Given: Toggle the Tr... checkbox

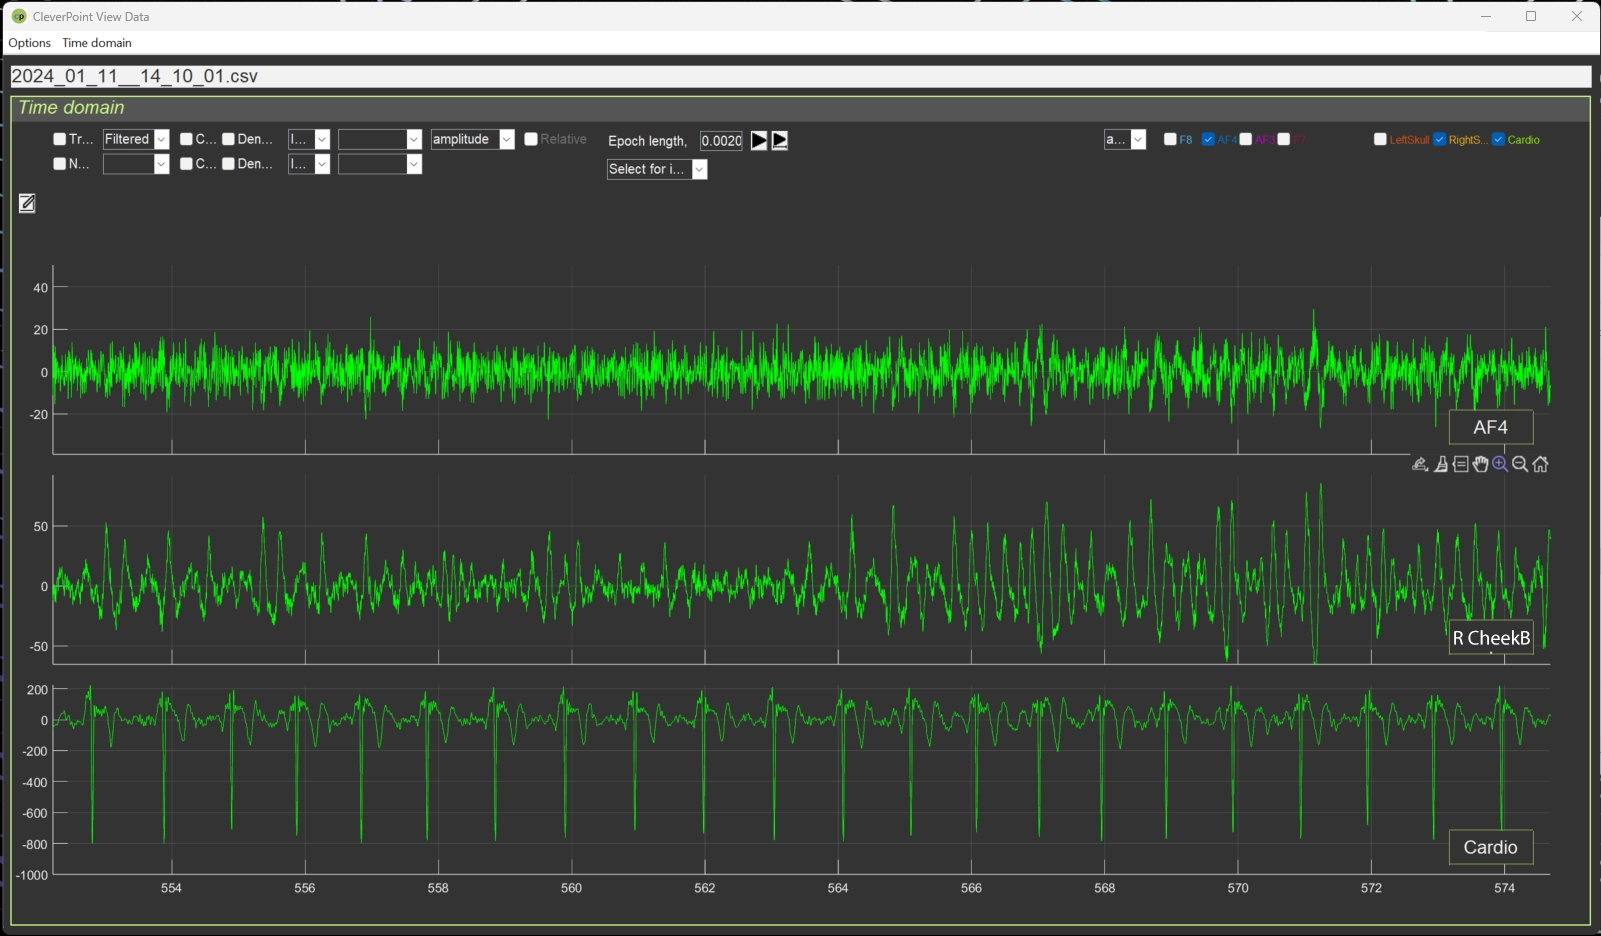Looking at the screenshot, I should [60, 139].
